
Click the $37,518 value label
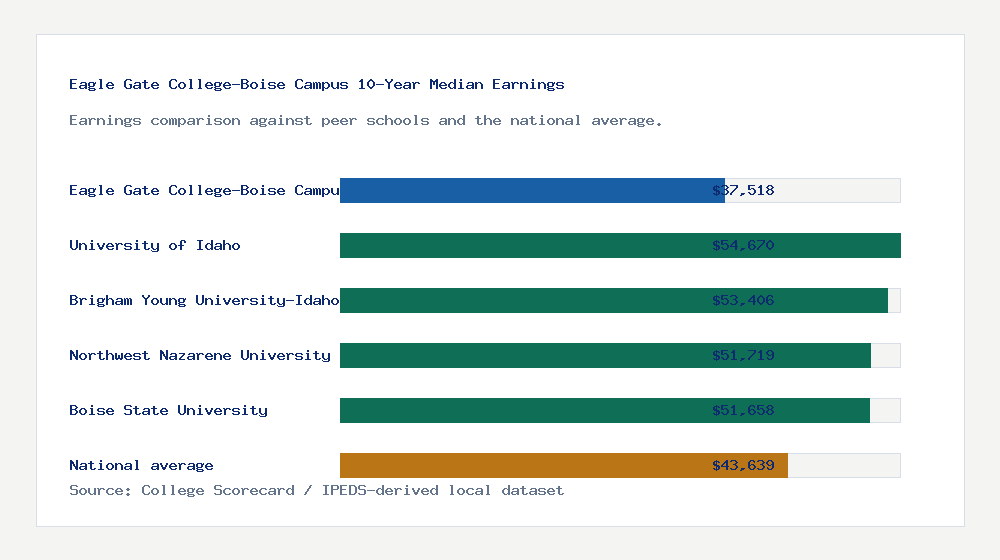click(x=743, y=190)
